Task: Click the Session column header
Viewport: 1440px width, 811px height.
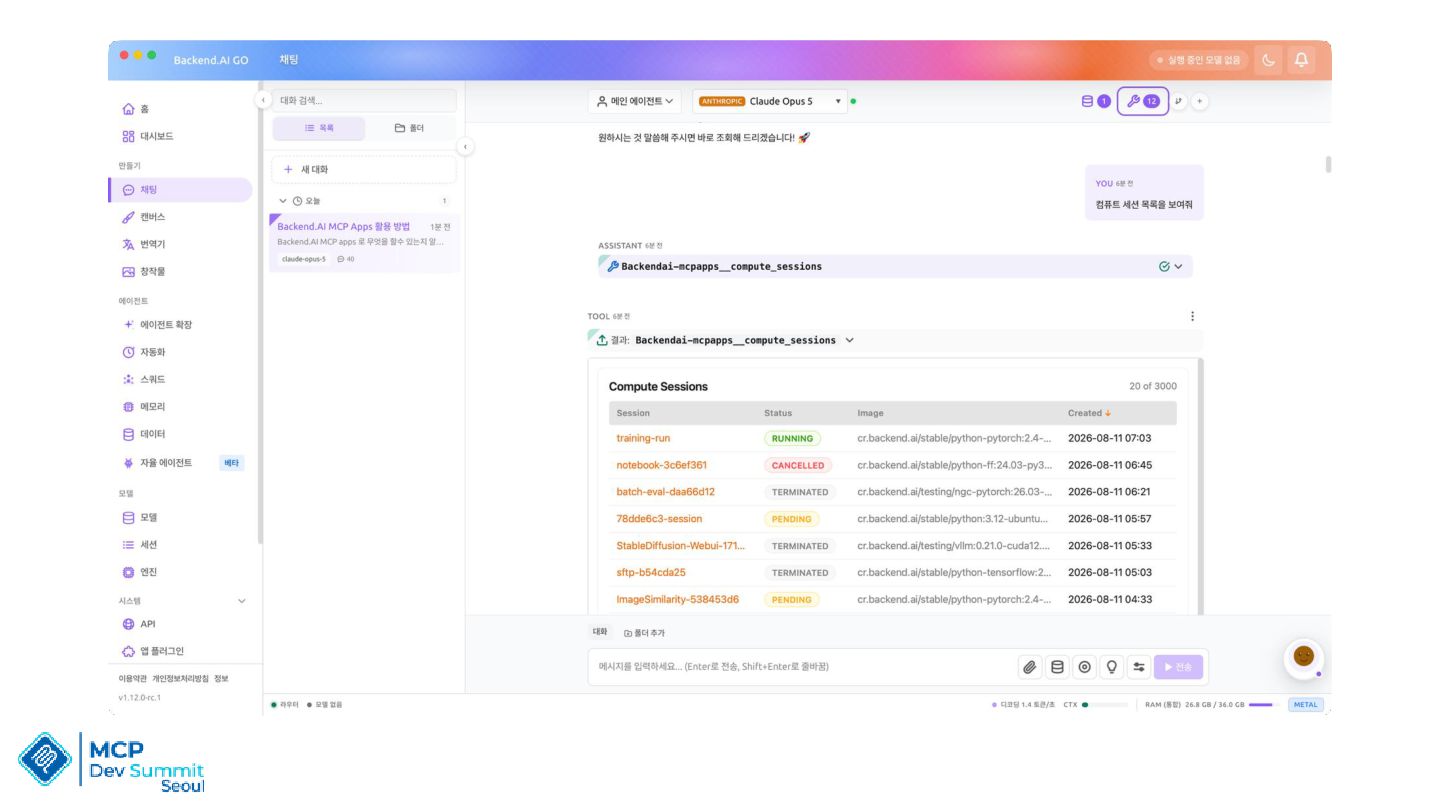Action: click(633, 413)
